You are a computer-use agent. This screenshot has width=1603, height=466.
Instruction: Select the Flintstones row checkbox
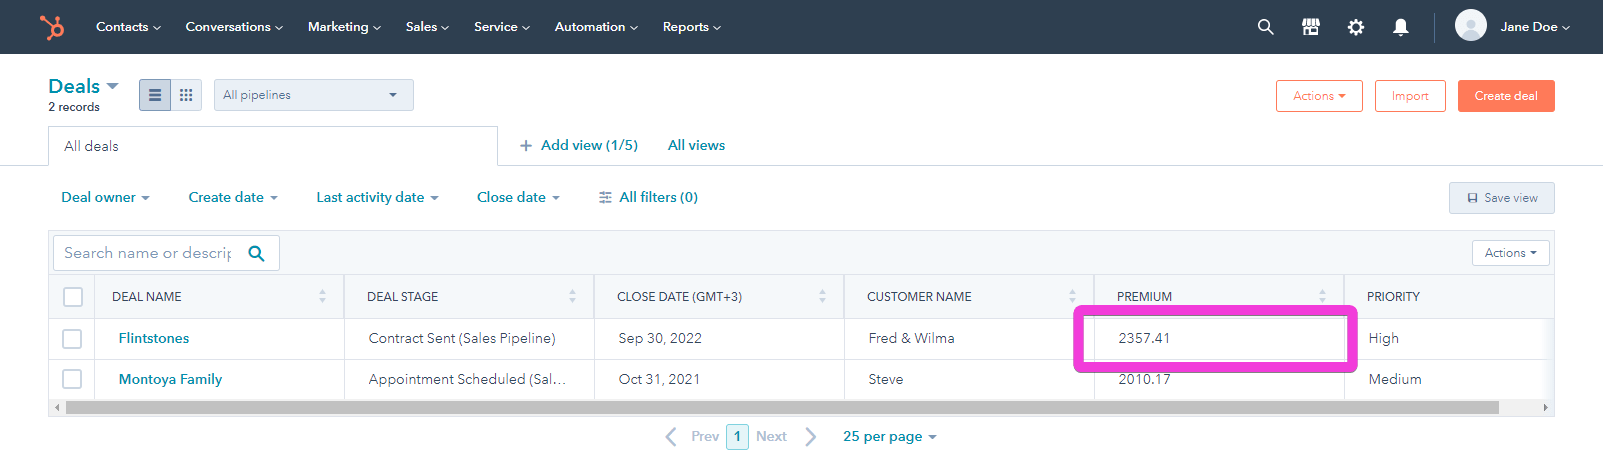coord(72,339)
